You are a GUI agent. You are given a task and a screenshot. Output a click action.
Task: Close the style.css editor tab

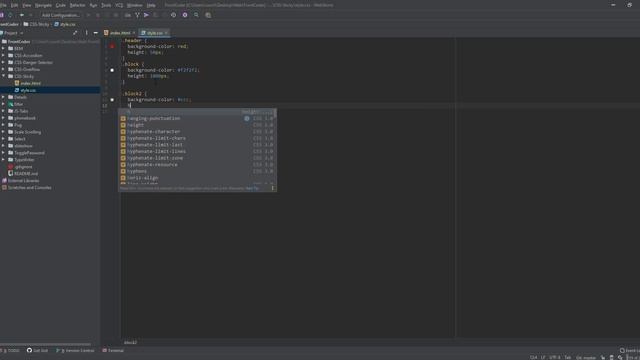166,33
